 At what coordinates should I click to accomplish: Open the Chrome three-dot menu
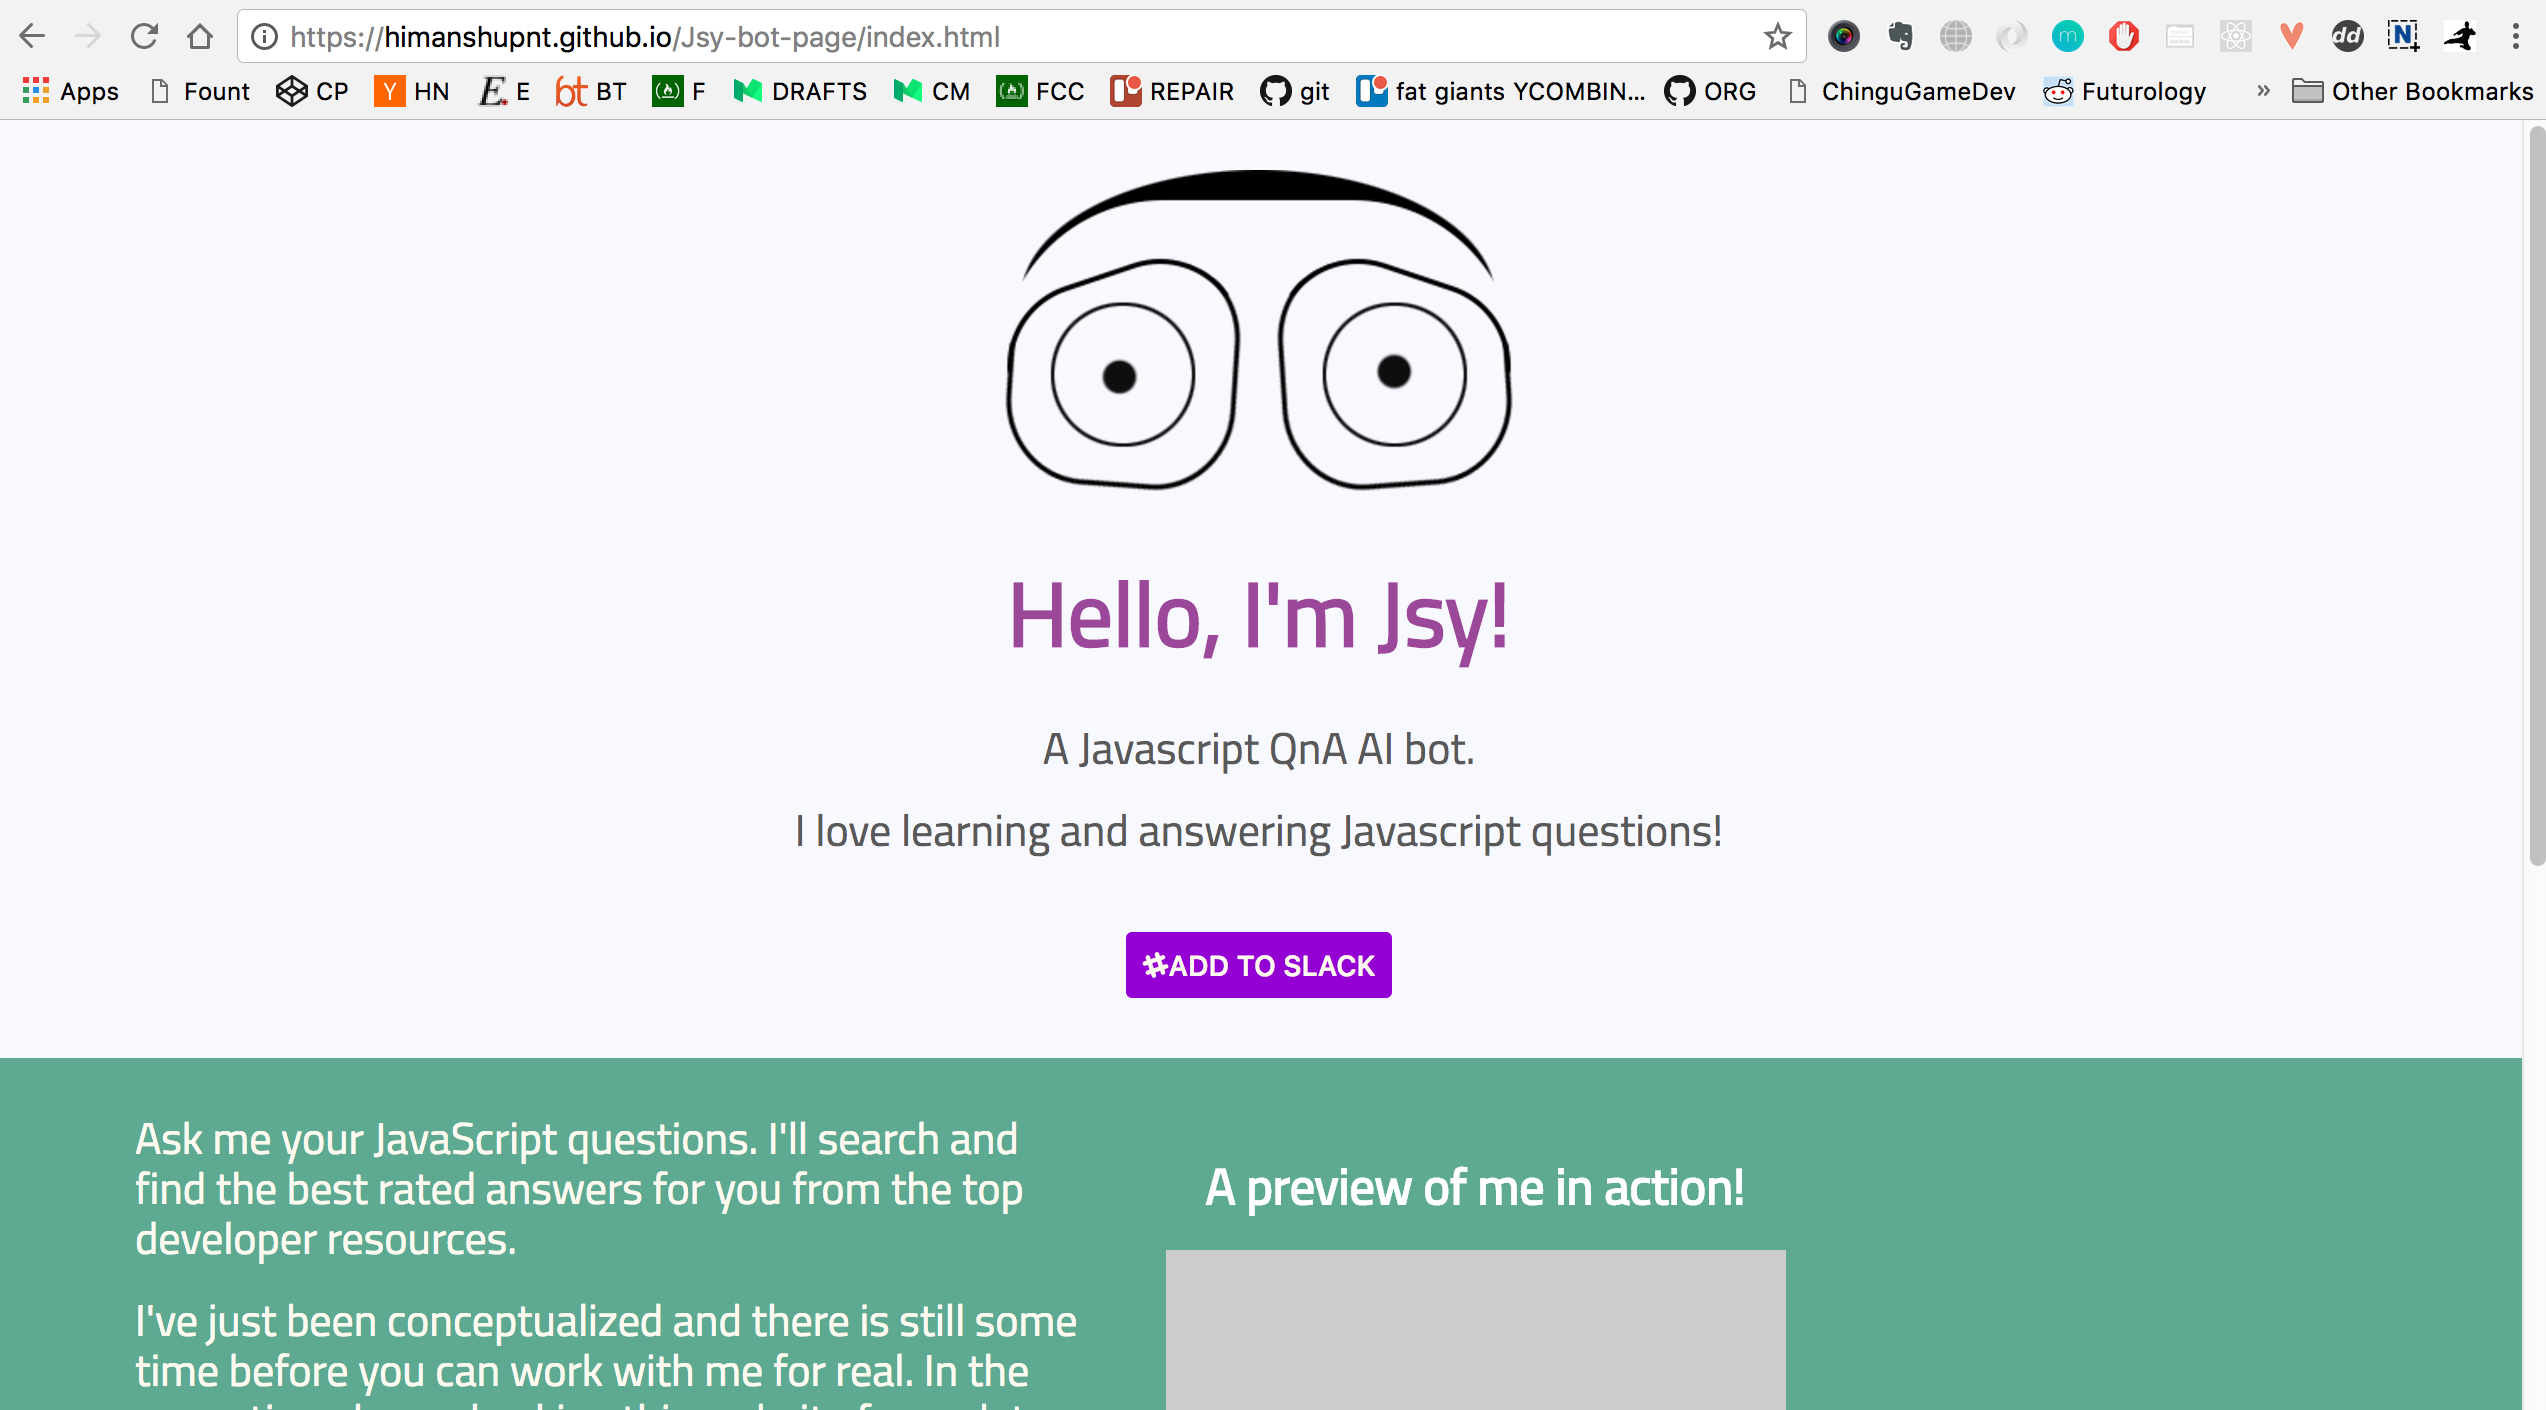pyautogui.click(x=2516, y=37)
